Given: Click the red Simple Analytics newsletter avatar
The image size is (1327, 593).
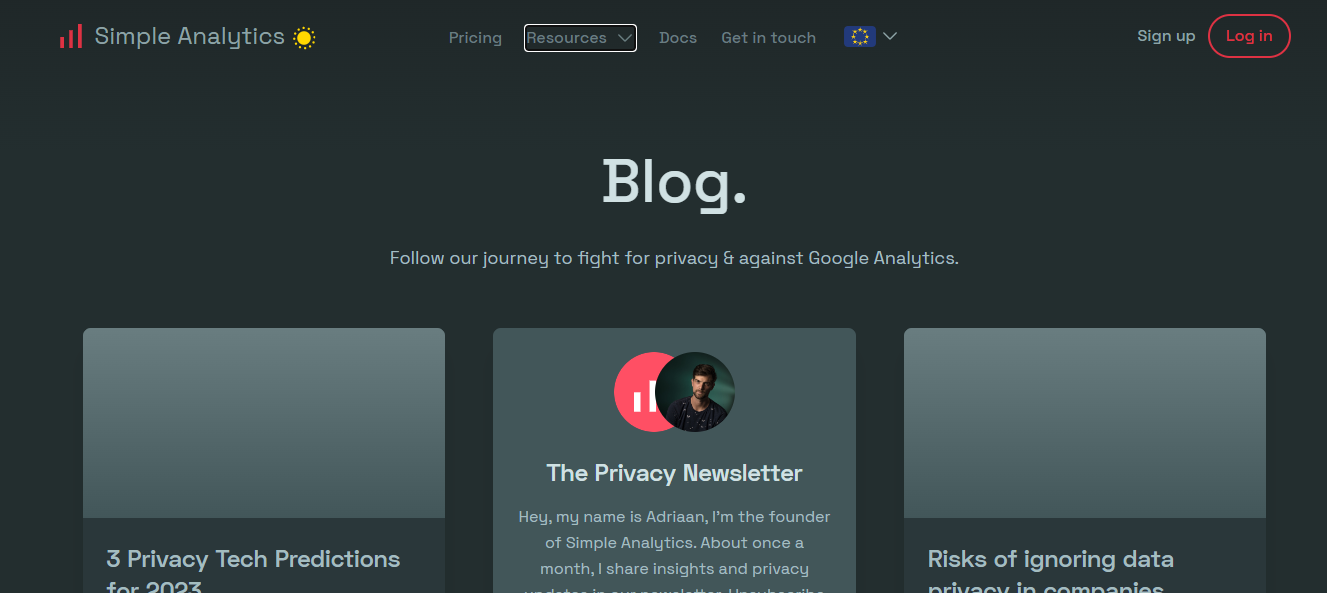Looking at the screenshot, I should click(x=636, y=393).
